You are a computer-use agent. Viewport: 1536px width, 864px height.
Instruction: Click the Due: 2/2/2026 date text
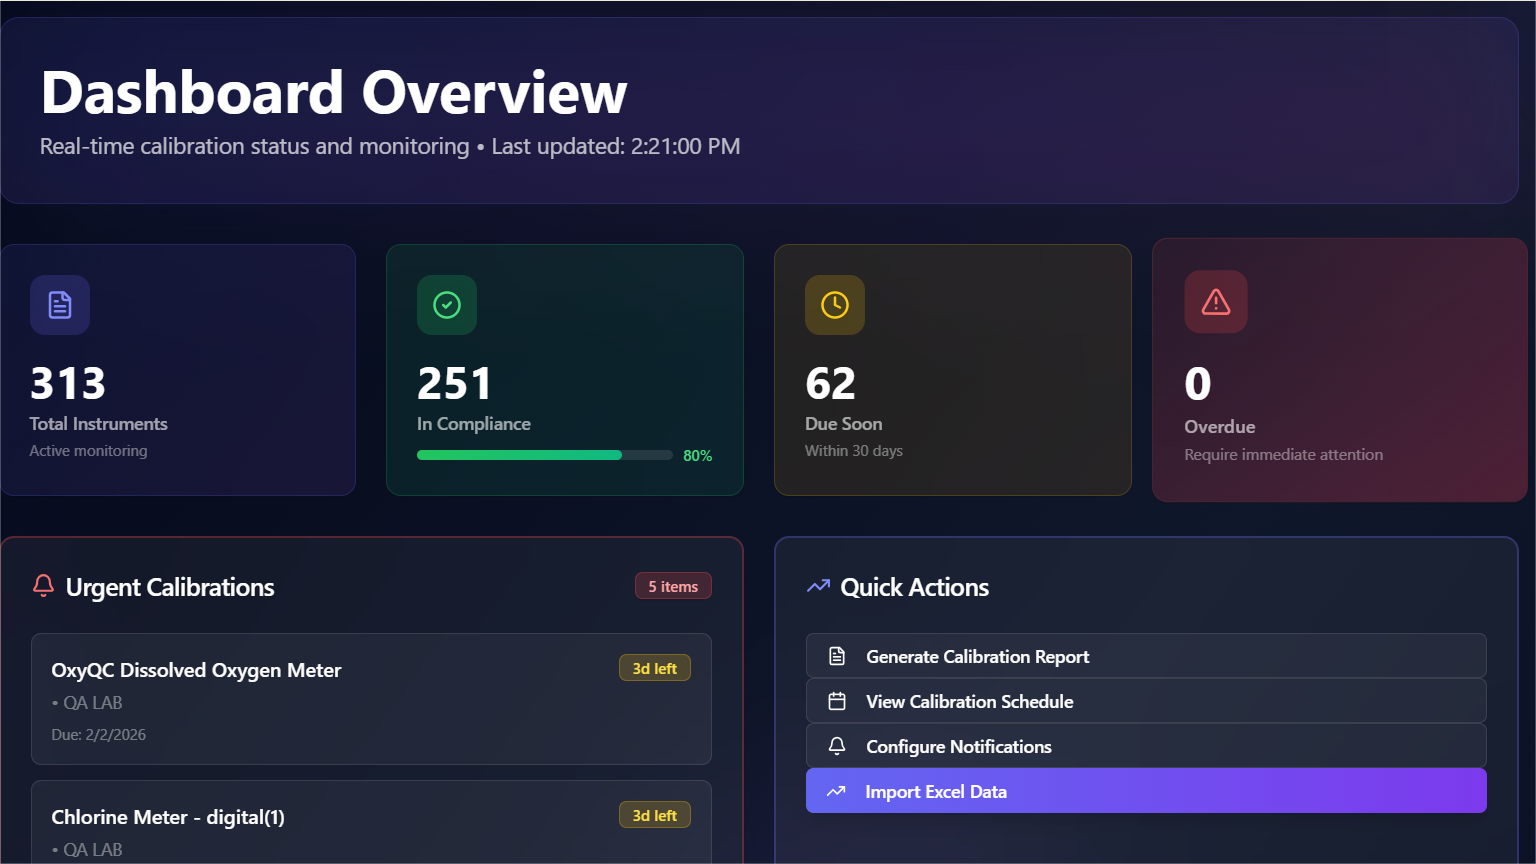tap(99, 734)
